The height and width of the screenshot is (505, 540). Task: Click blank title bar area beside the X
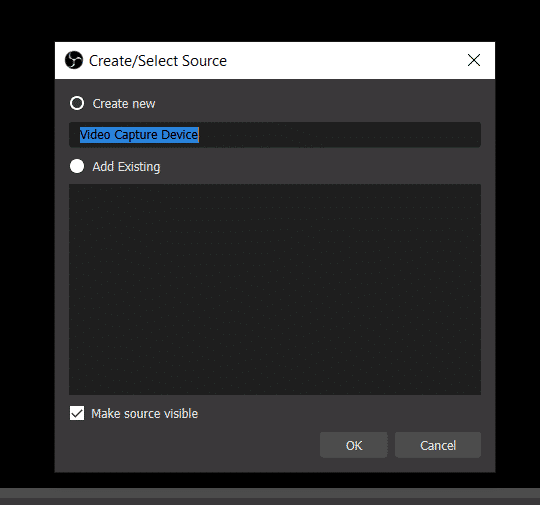click(344, 61)
